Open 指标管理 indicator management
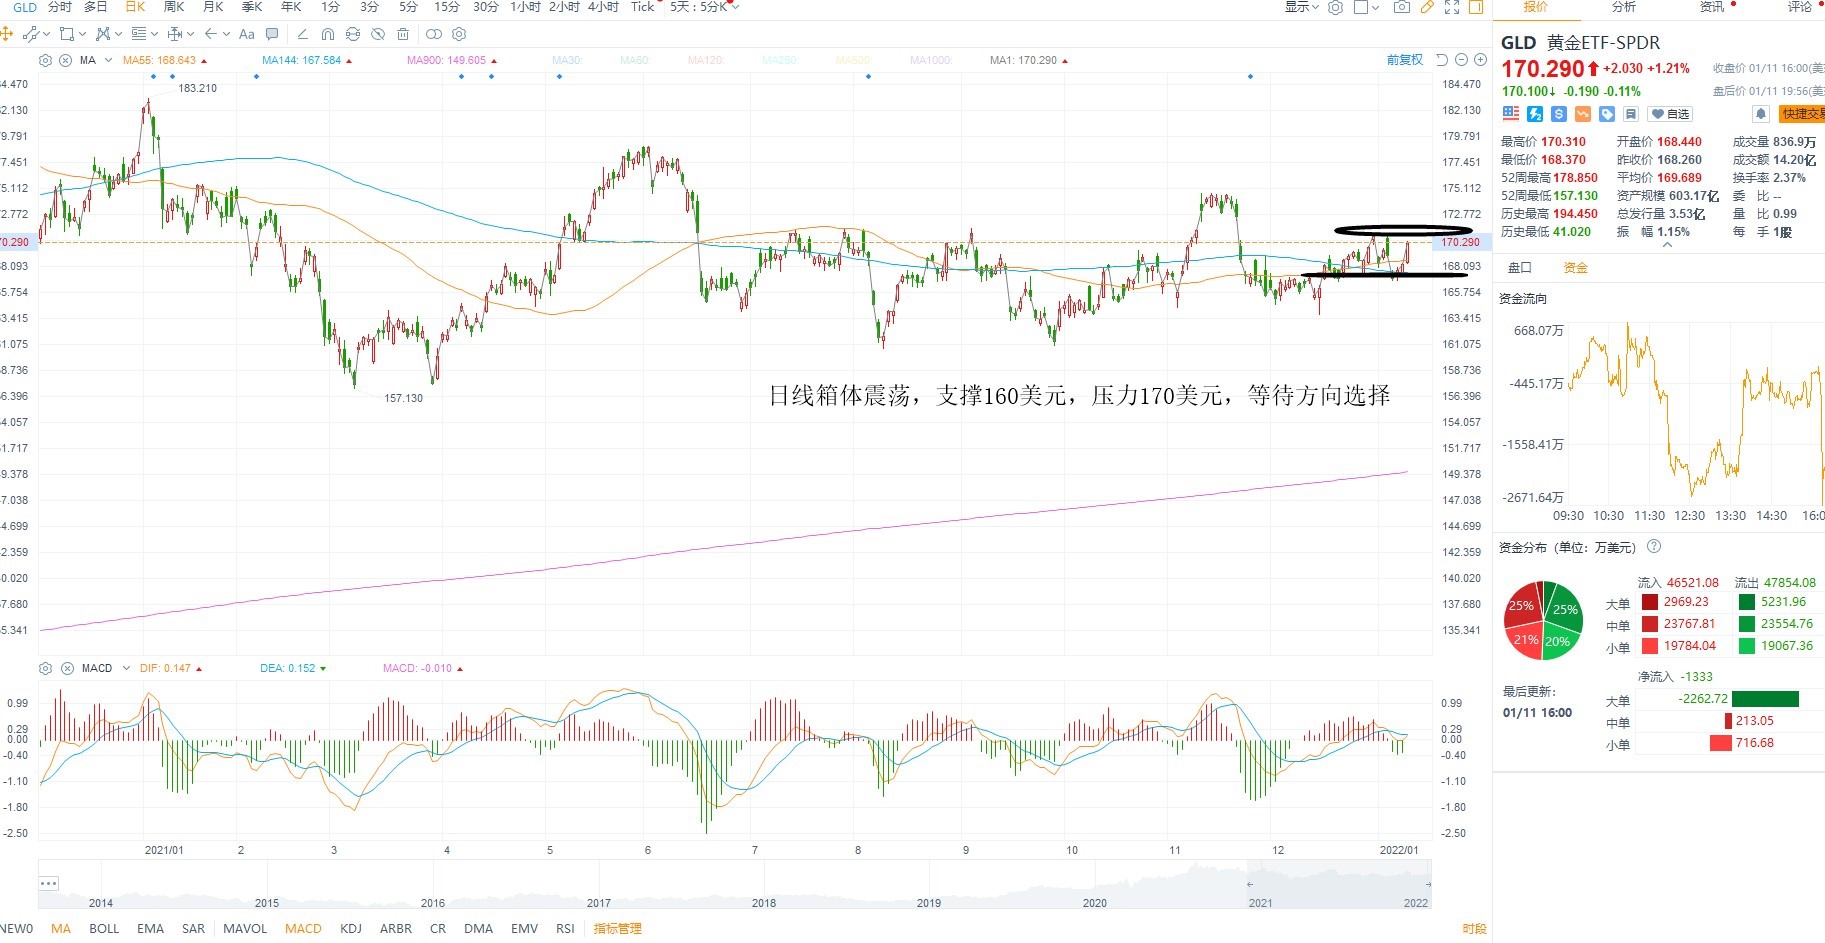This screenshot has height=943, width=1825. [618, 928]
